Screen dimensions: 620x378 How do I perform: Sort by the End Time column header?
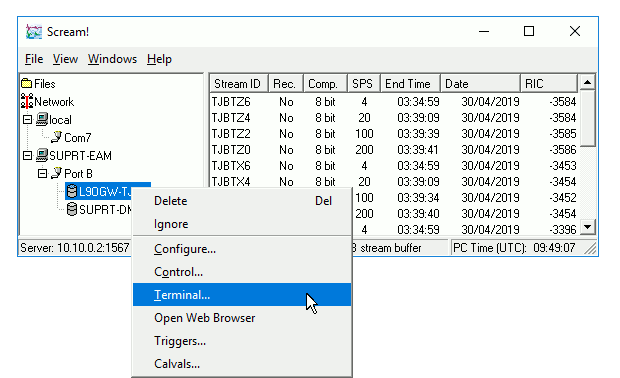[410, 83]
